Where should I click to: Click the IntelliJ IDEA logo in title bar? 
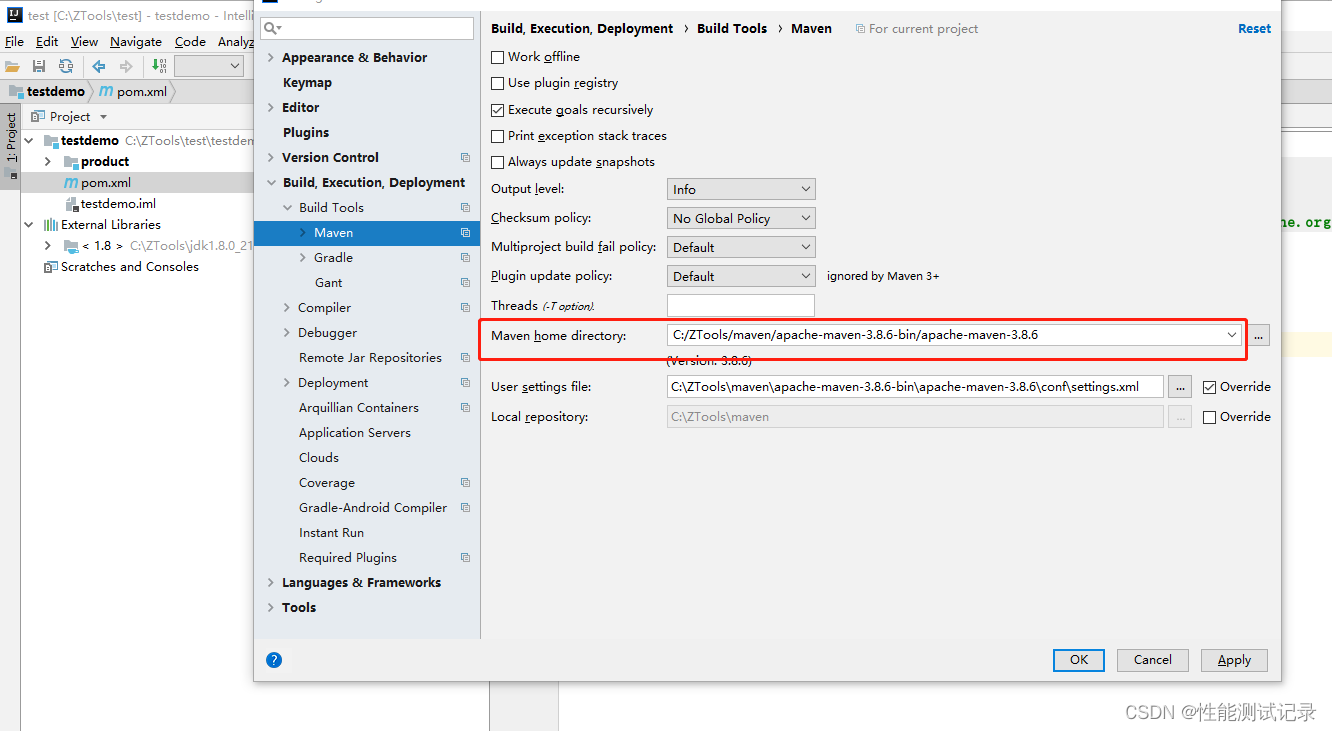14,15
